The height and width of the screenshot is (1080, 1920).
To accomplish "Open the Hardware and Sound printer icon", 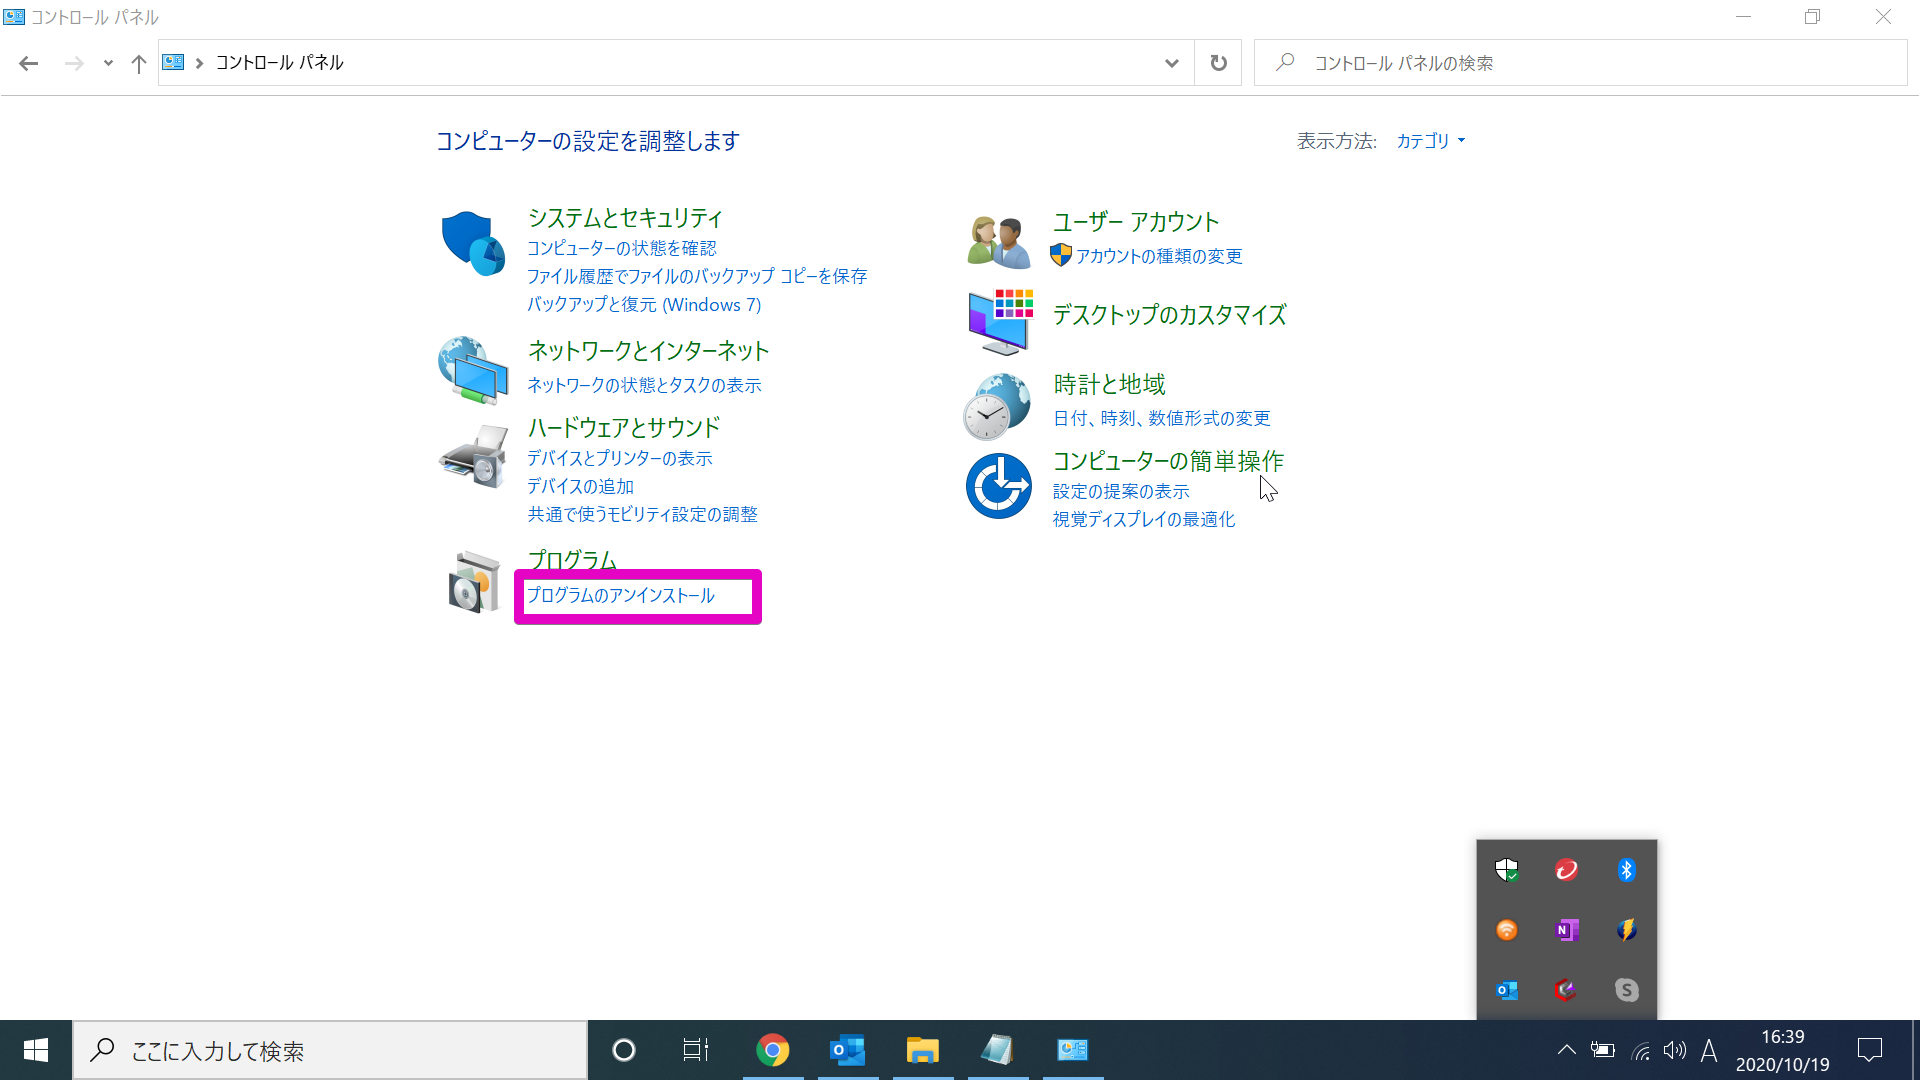I will (472, 456).
